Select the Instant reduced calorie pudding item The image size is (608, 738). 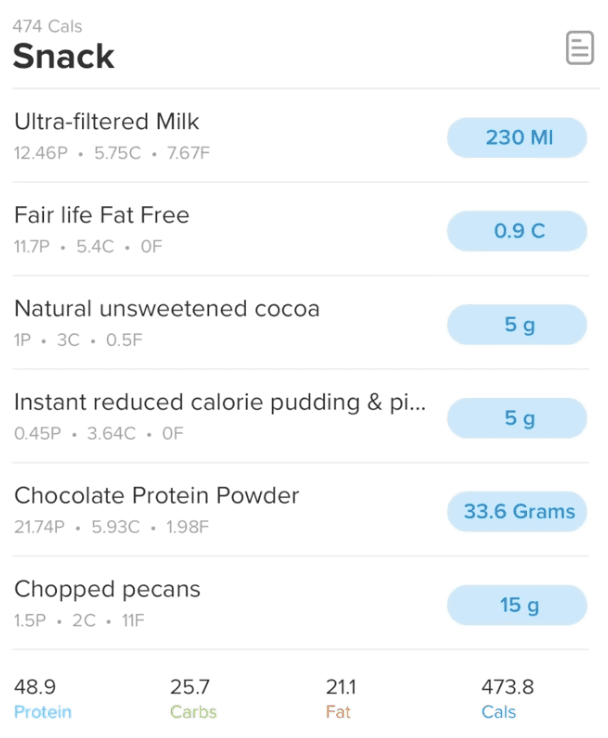[220, 402]
